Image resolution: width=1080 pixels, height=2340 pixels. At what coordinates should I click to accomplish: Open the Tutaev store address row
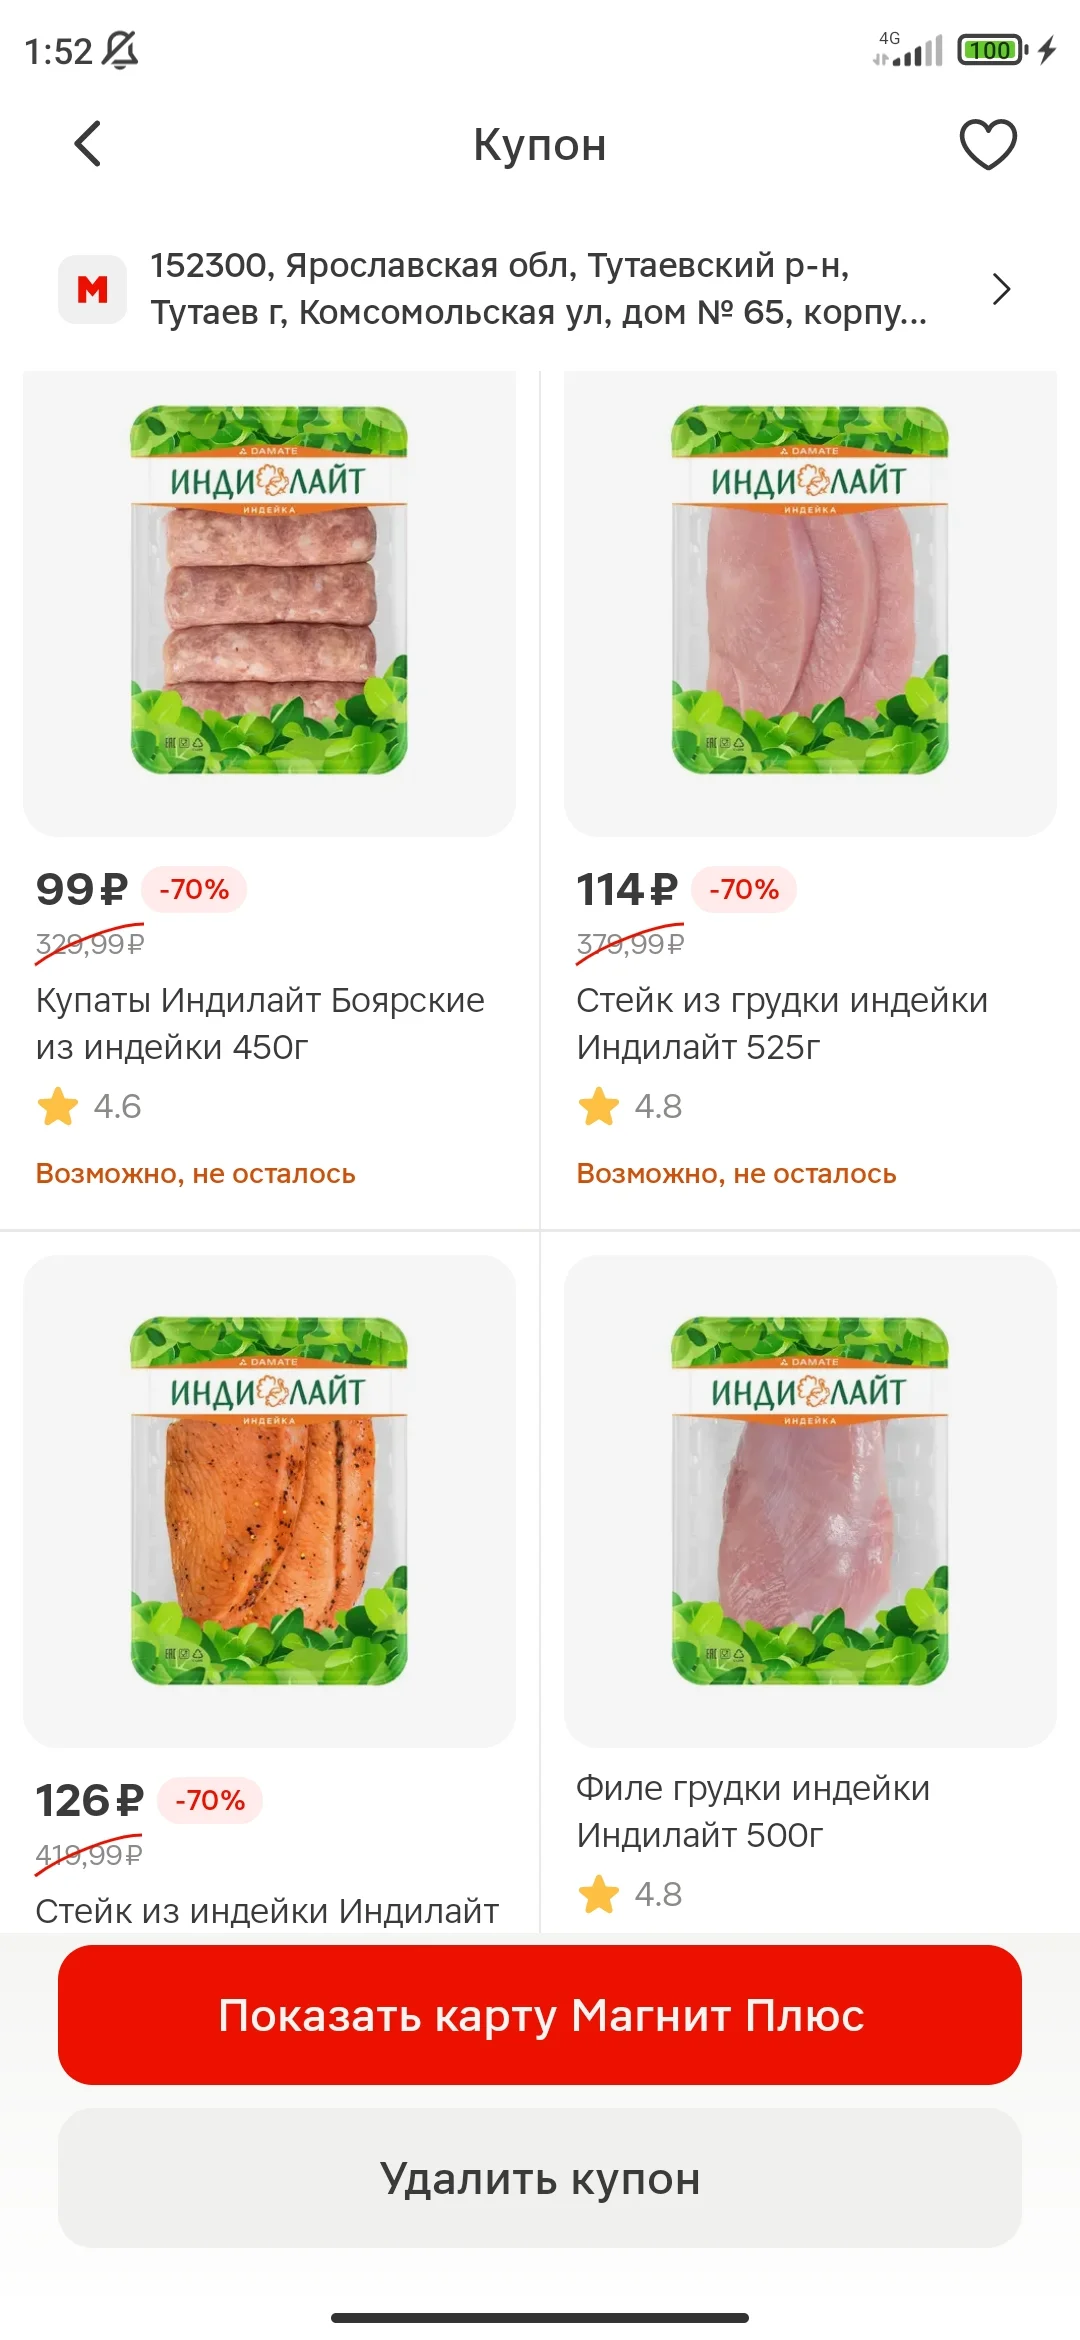pyautogui.click(x=540, y=289)
